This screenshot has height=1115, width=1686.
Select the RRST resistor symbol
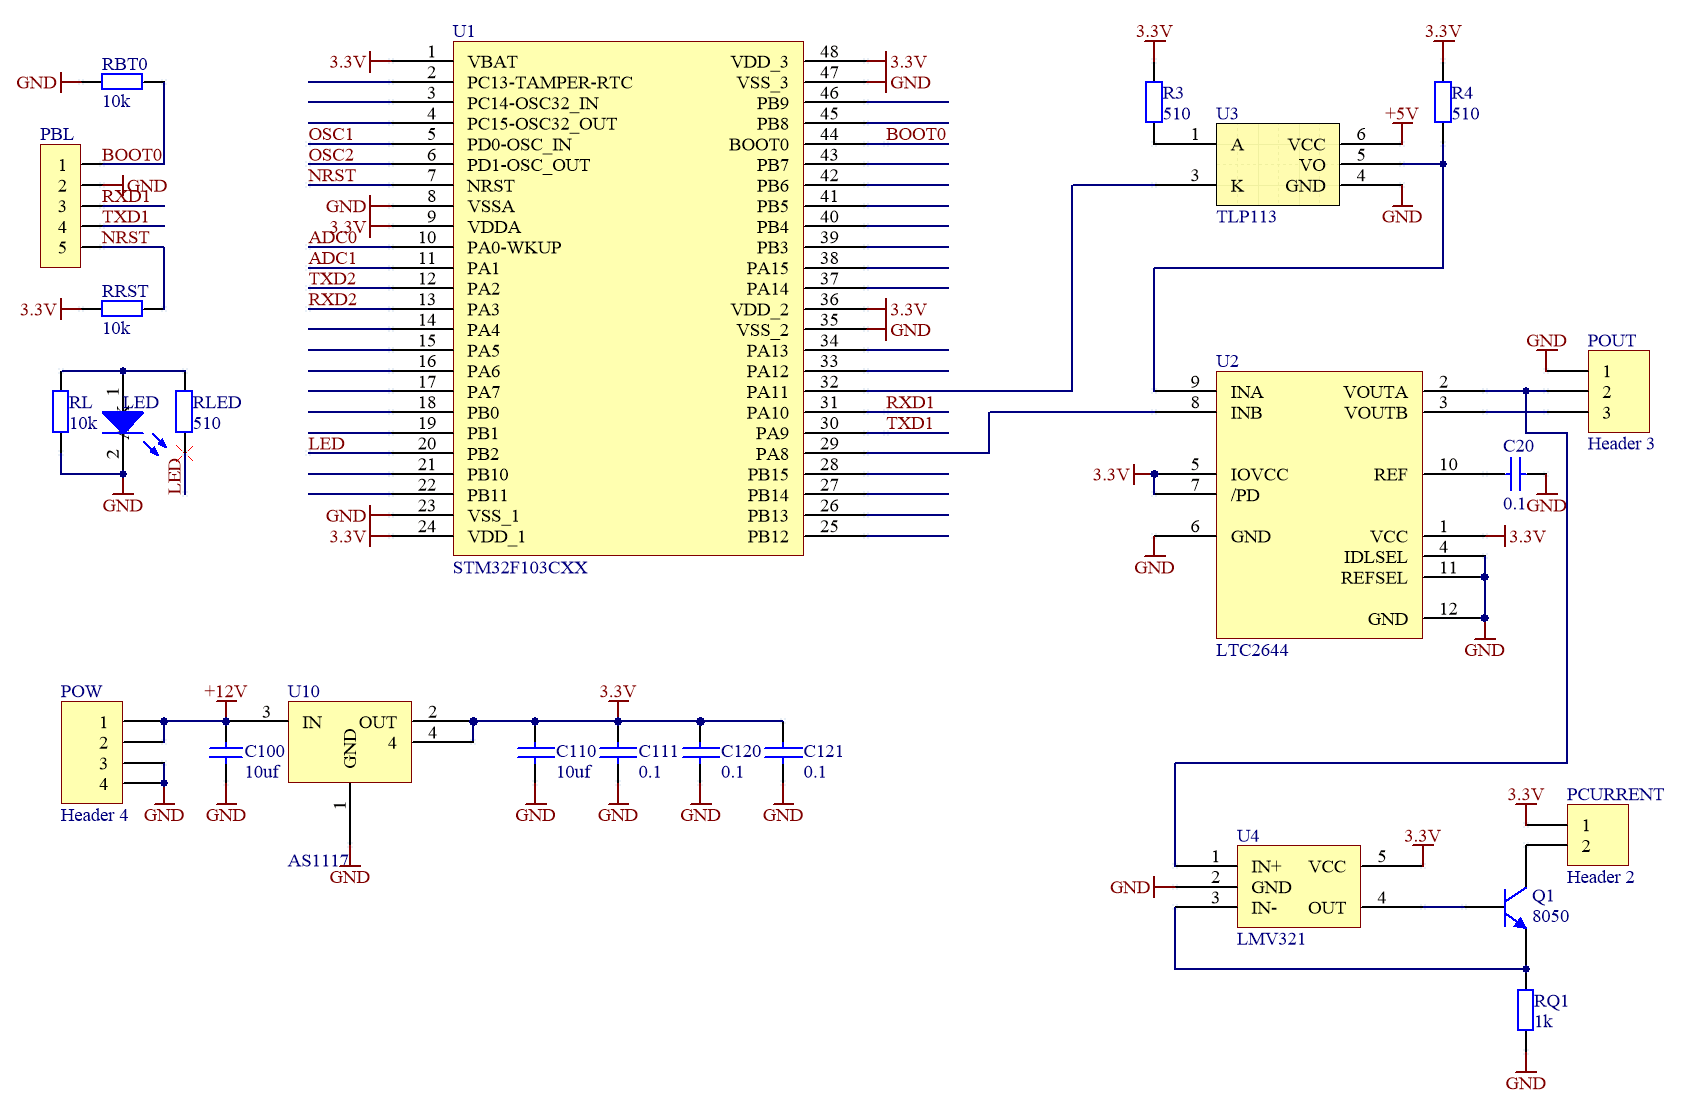pos(122,309)
